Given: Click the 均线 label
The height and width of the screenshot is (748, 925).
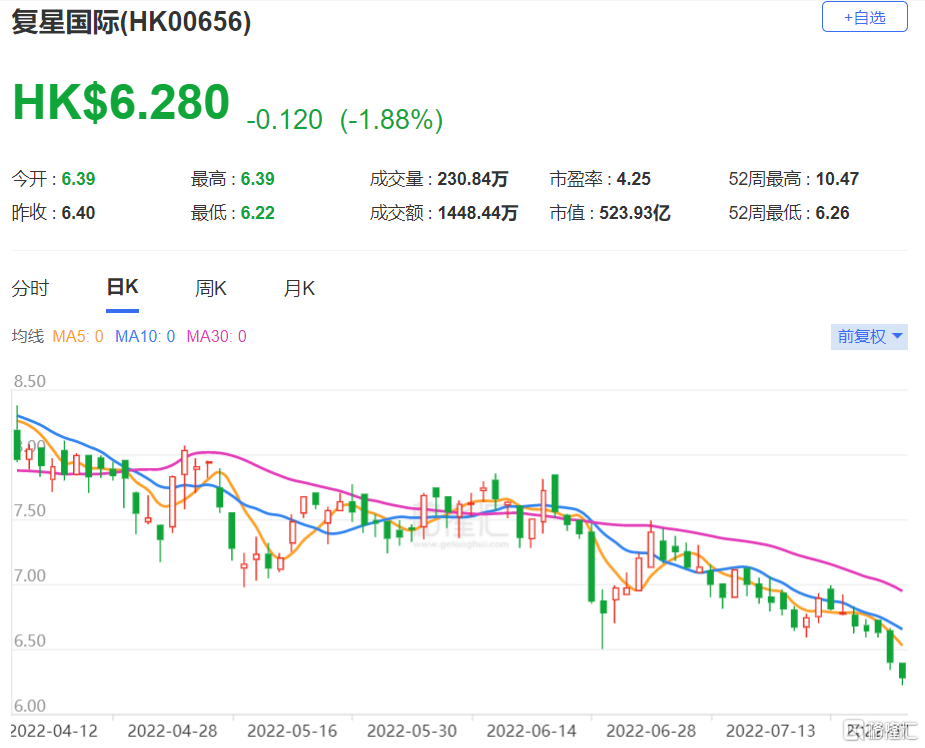Looking at the screenshot, I should [28, 336].
